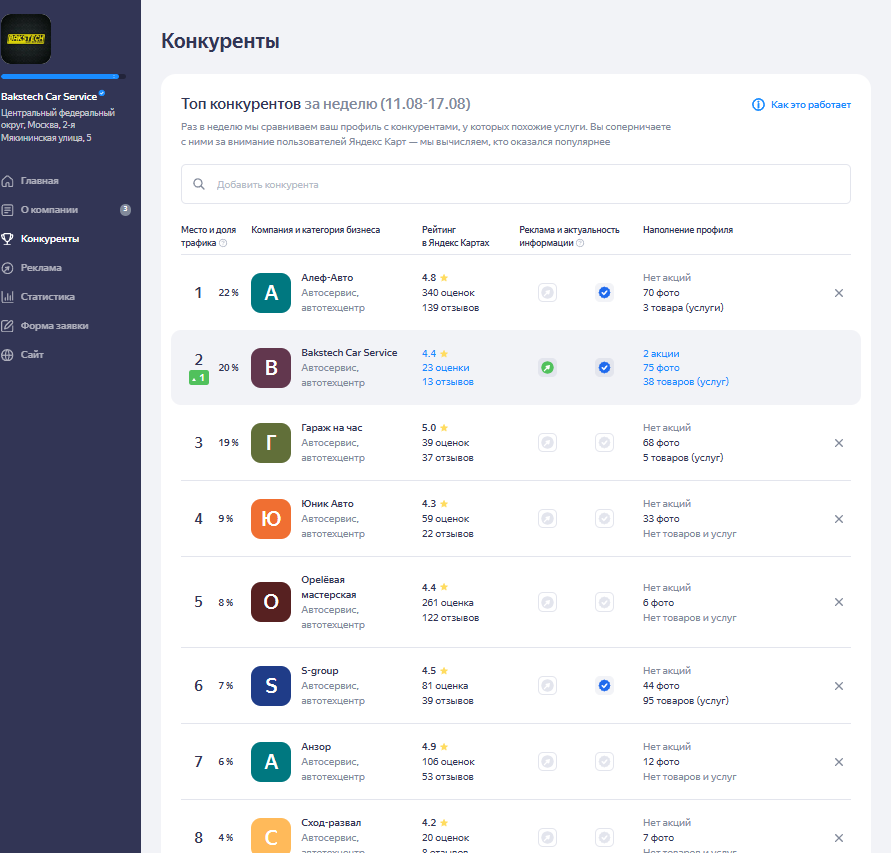Open Статистика sidebar section
Viewport: 891px width, 853px height.
point(47,297)
